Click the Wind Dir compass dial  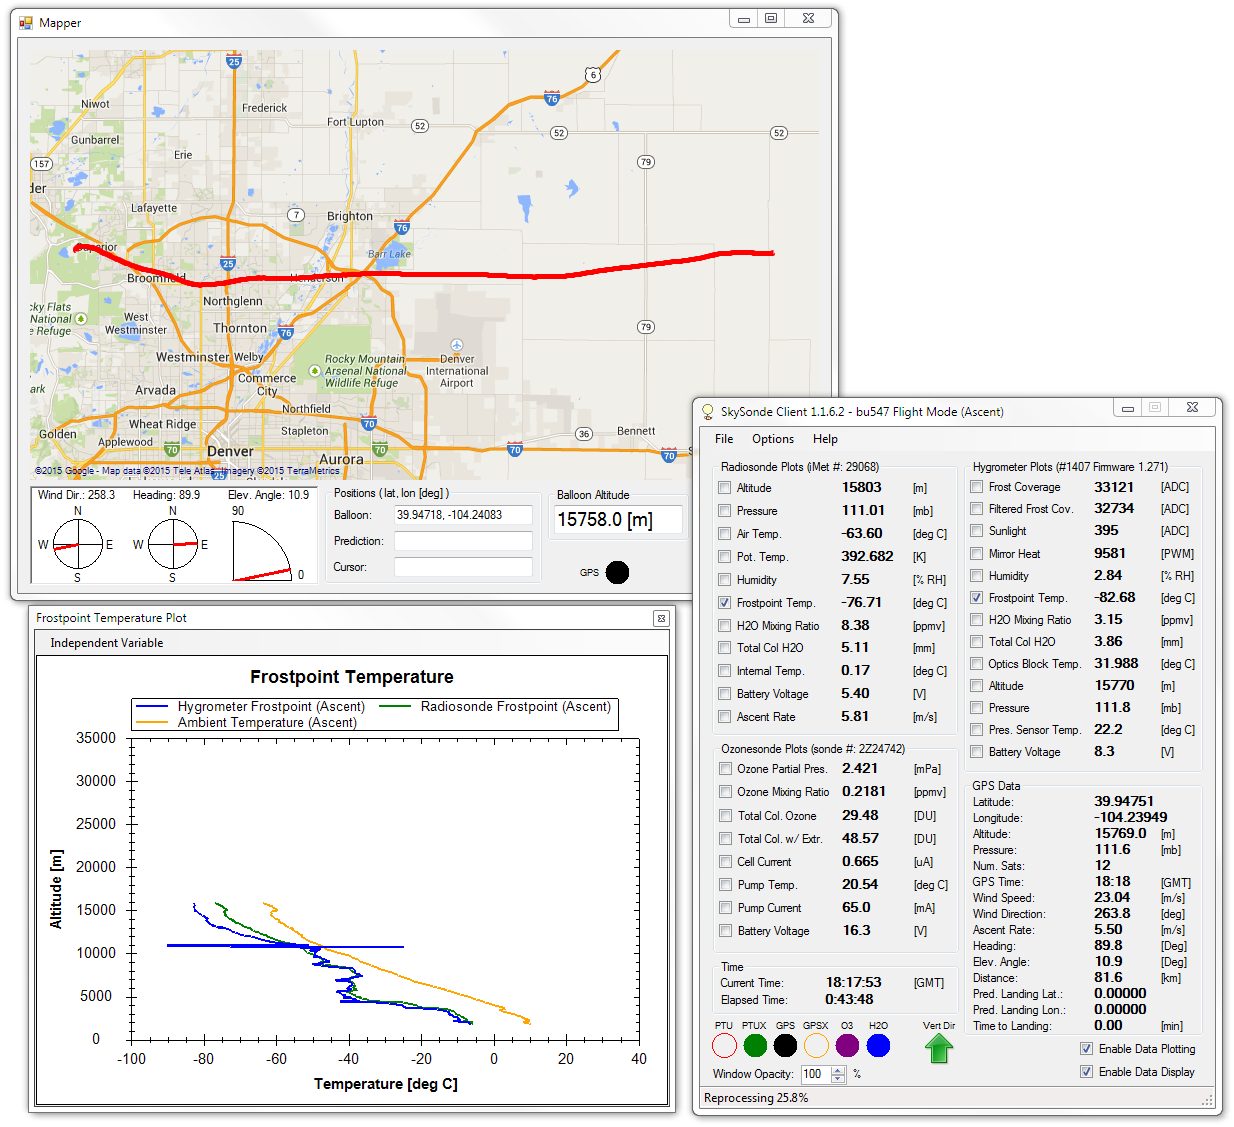click(77, 544)
